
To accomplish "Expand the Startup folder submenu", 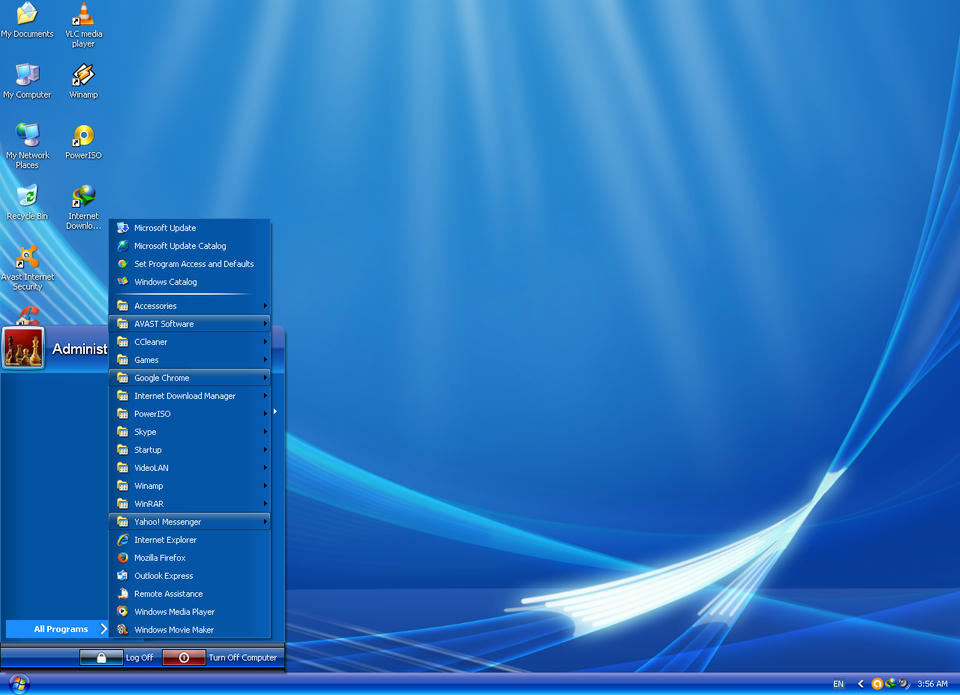I will (x=190, y=449).
